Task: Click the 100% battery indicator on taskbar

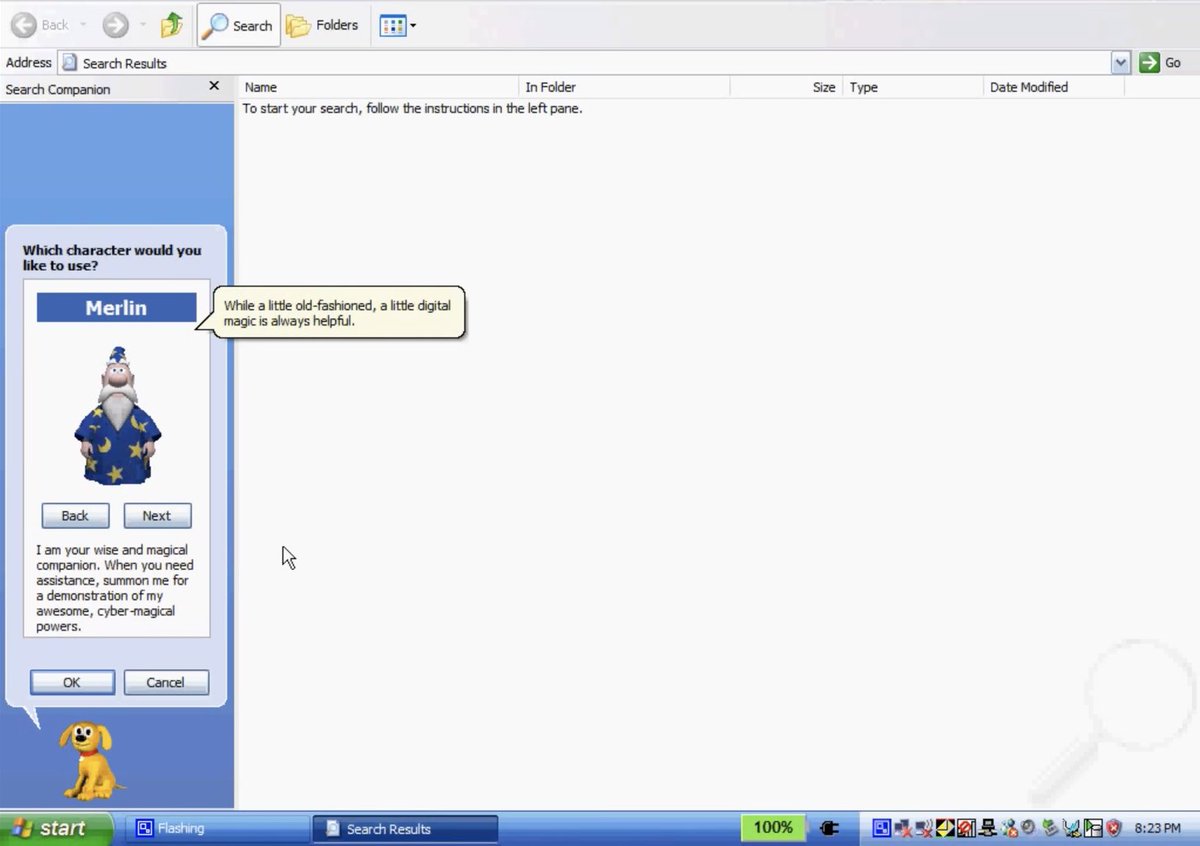Action: coord(772,828)
